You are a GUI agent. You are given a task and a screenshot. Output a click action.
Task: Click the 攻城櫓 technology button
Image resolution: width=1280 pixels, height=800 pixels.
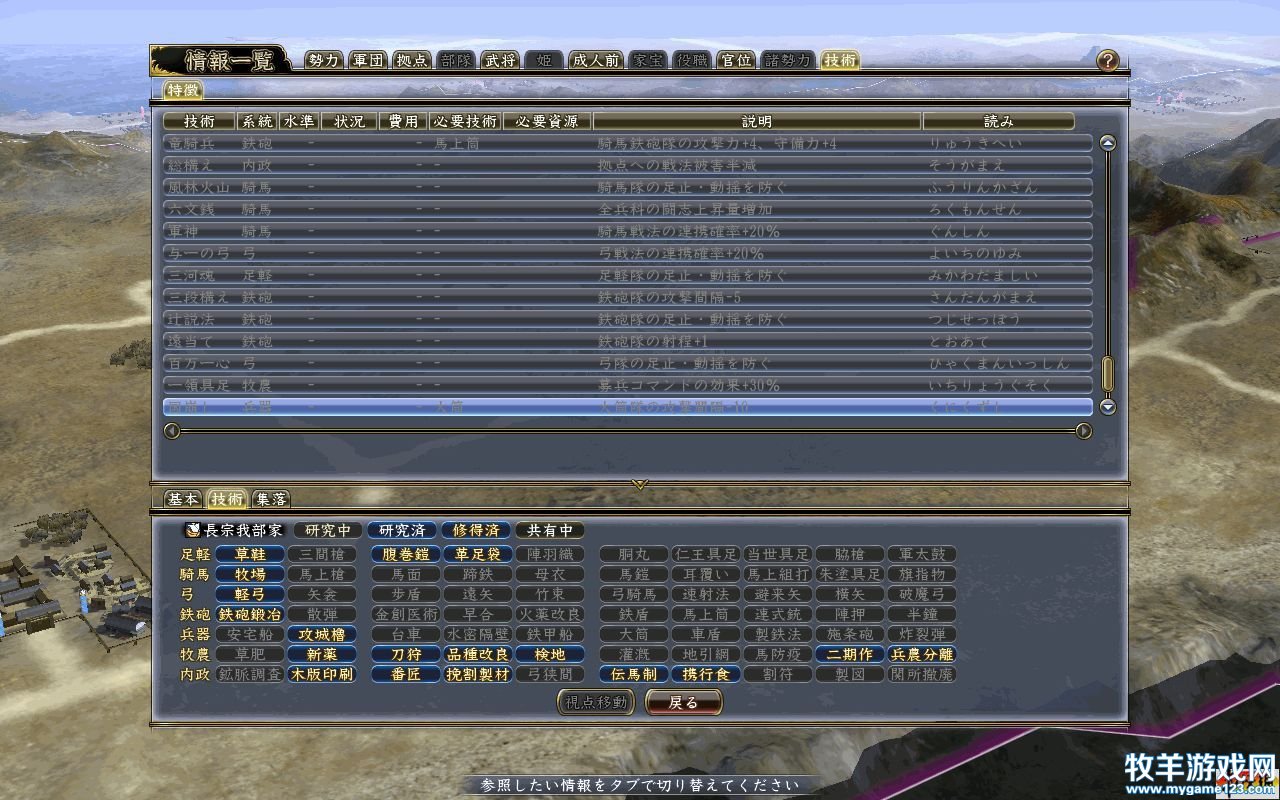322,634
